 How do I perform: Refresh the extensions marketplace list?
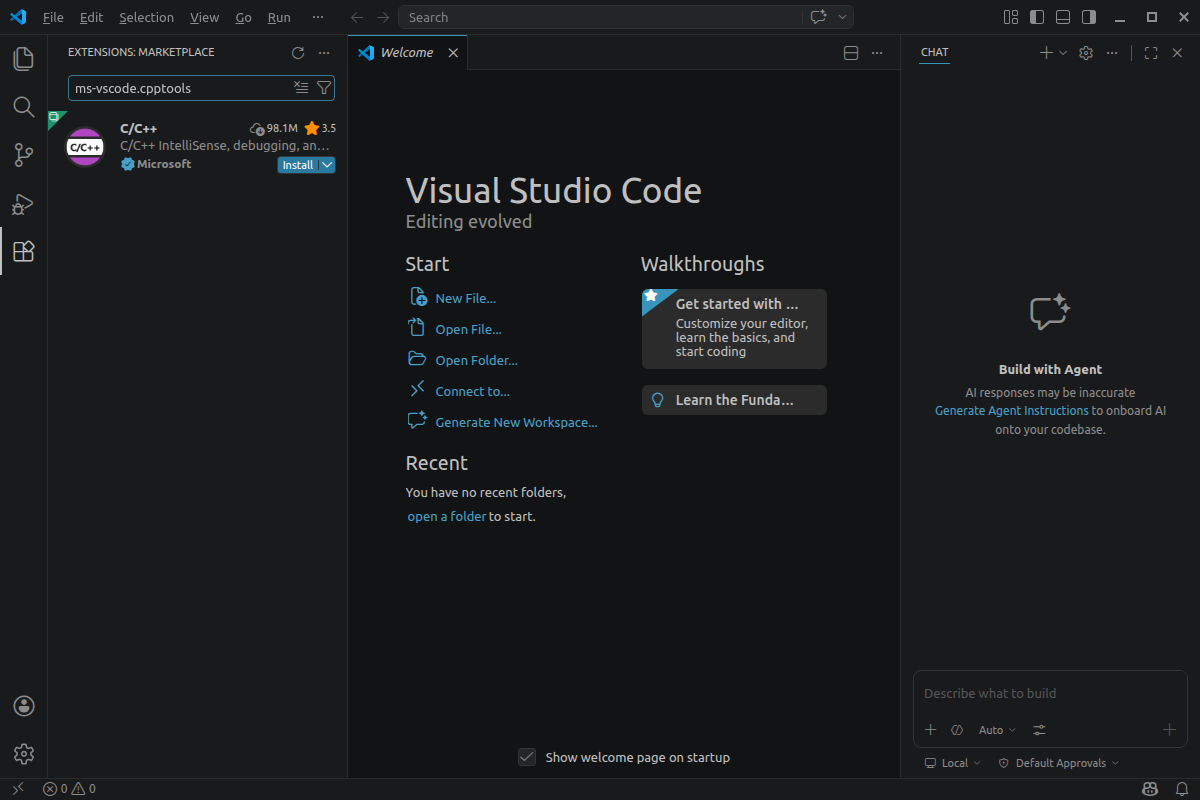click(297, 53)
